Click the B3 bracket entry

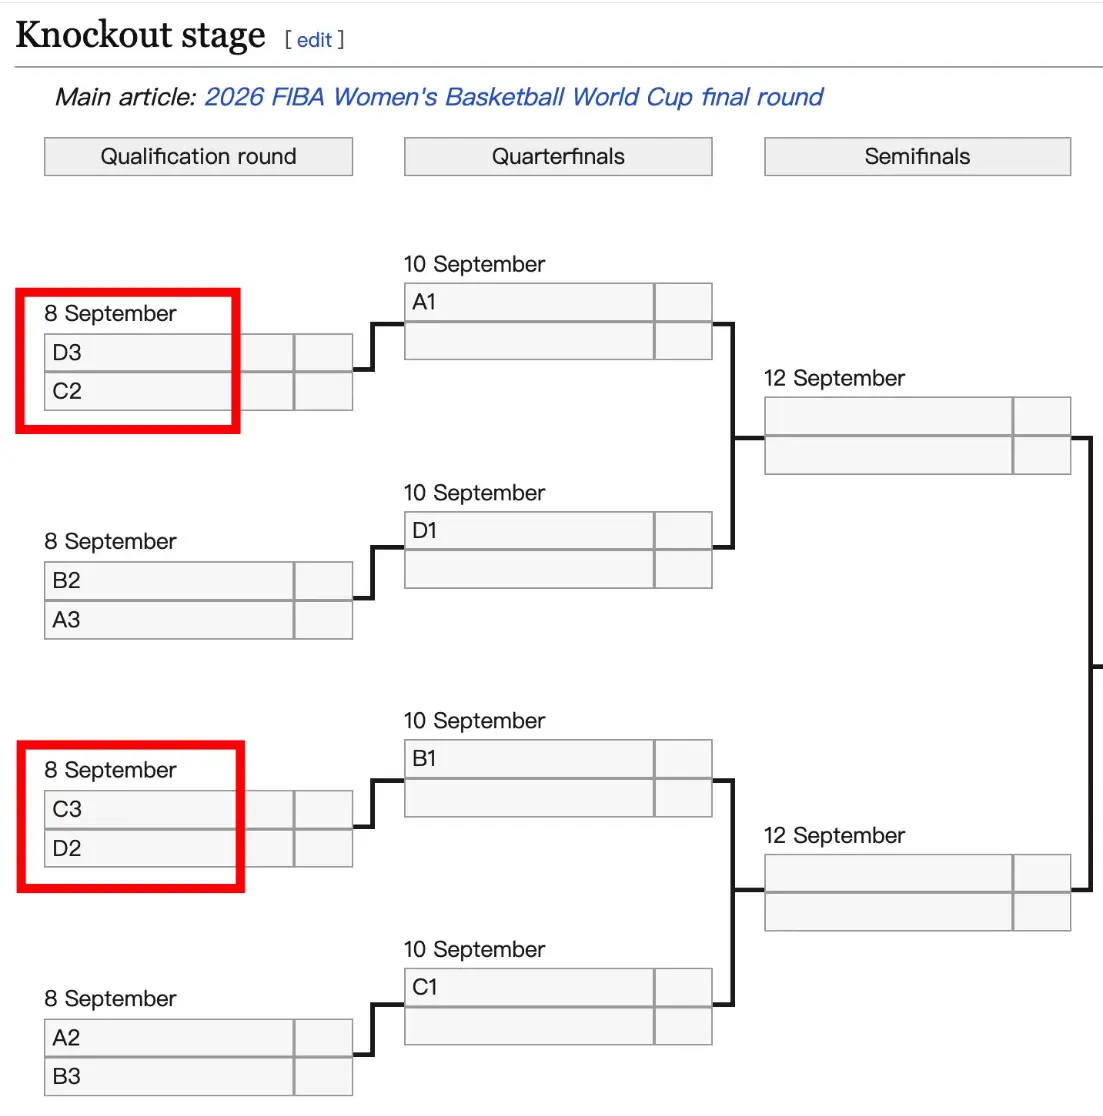pyautogui.click(x=169, y=1077)
